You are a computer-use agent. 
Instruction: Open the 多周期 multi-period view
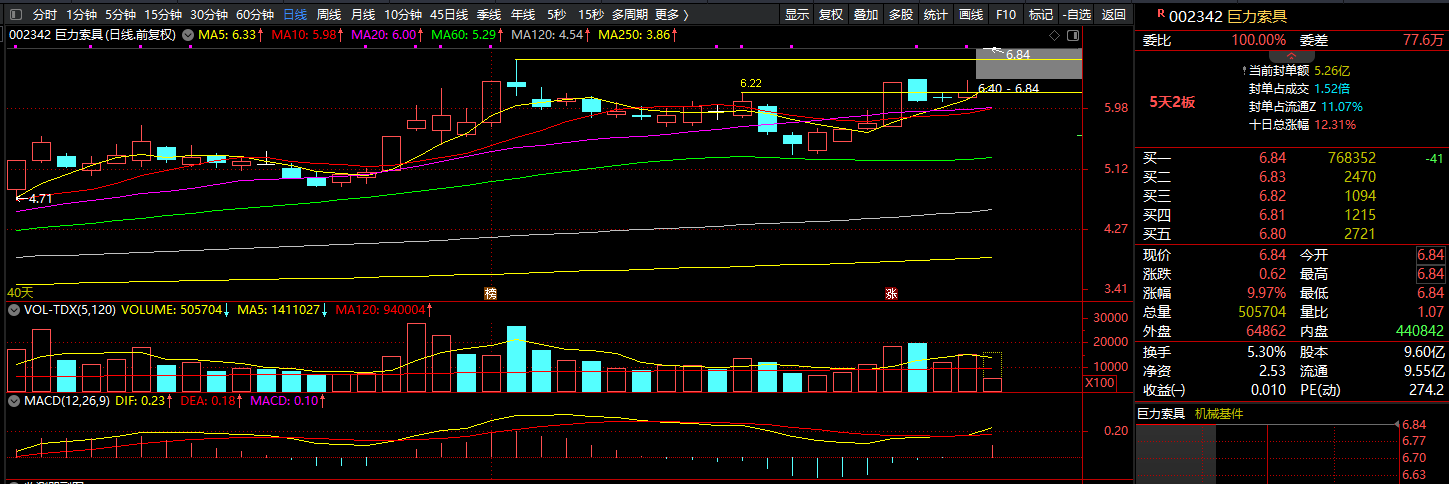[630, 15]
